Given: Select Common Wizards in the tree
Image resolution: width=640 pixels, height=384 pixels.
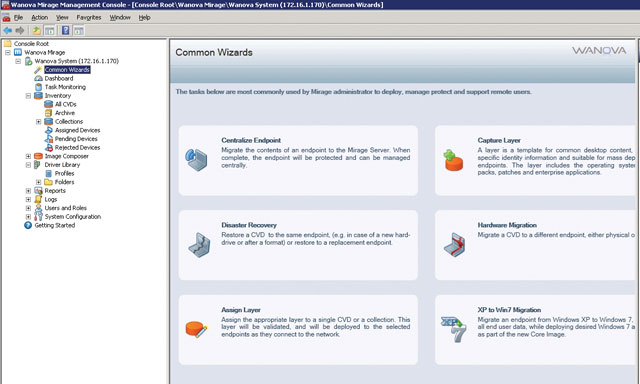Looking at the screenshot, I should [x=67, y=70].
